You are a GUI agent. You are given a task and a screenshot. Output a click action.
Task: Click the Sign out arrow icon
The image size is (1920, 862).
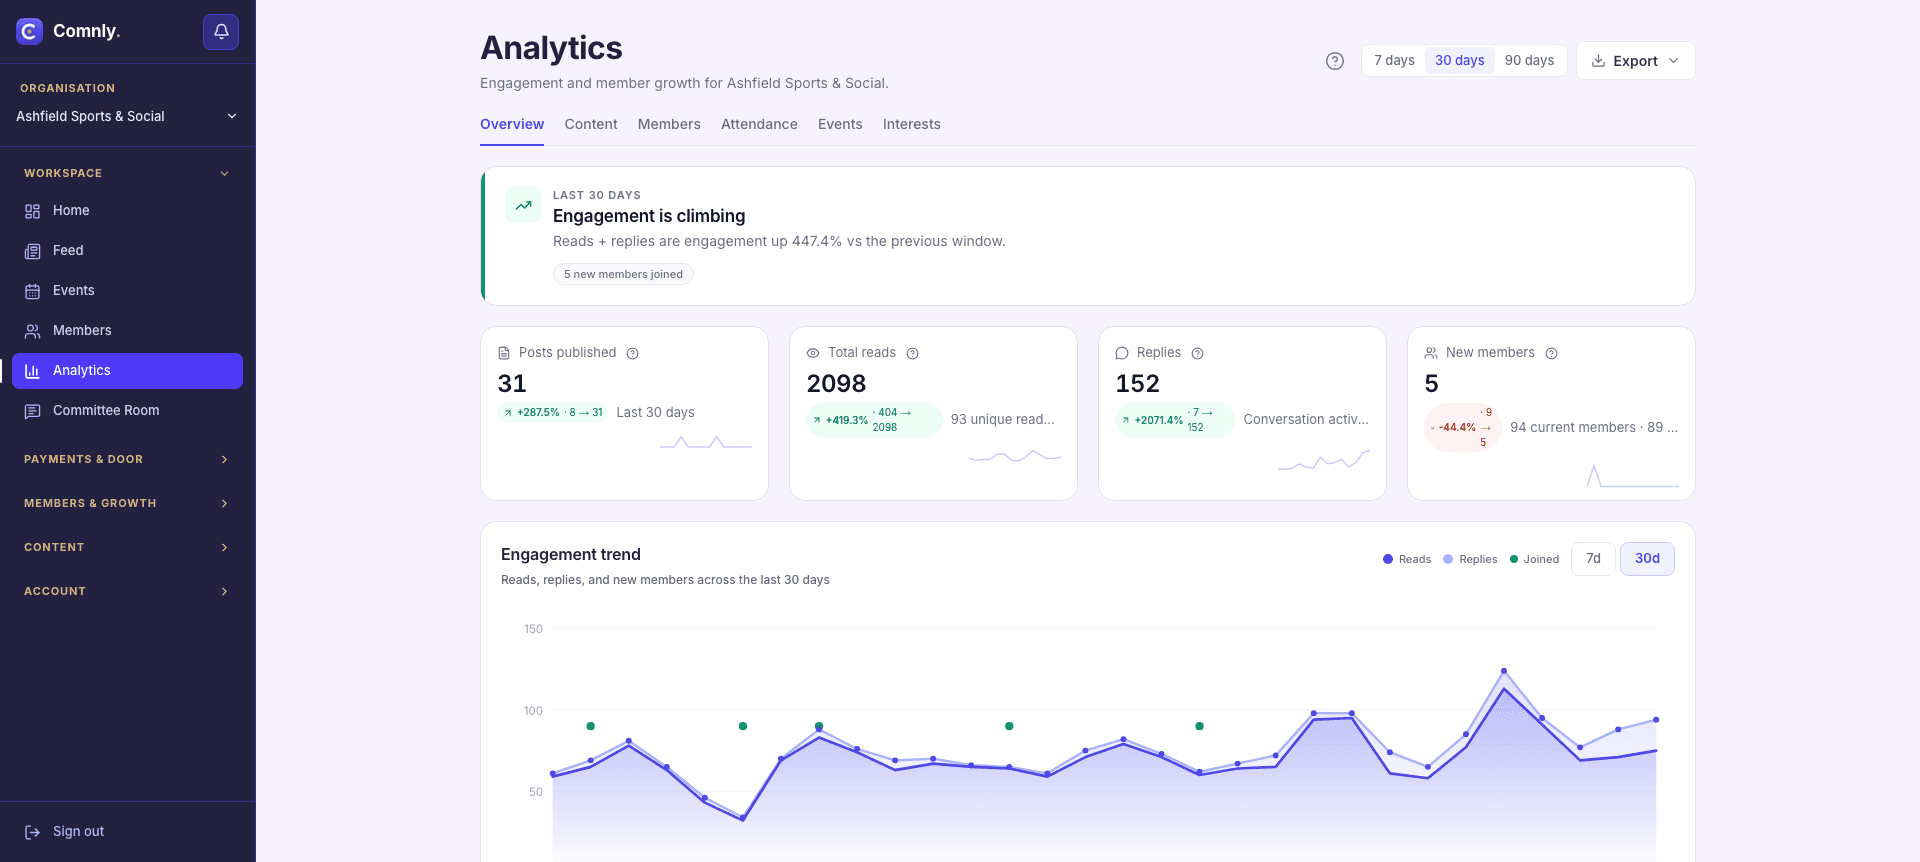tap(33, 832)
